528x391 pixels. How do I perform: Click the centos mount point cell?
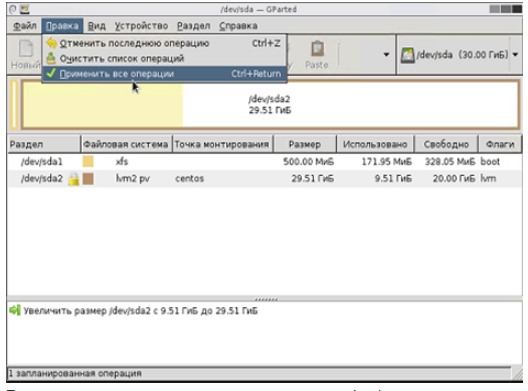pyautogui.click(x=190, y=178)
